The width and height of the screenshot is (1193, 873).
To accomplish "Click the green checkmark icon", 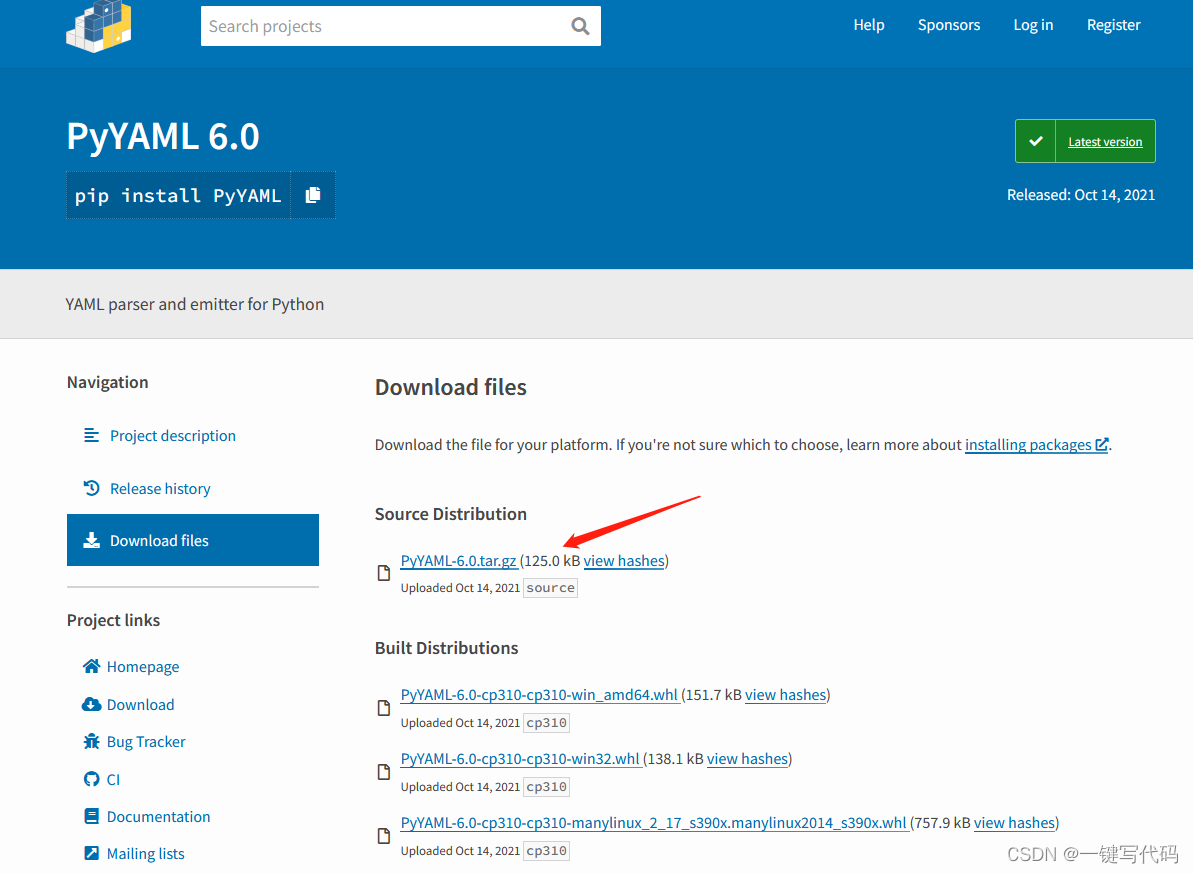I will coord(1036,141).
